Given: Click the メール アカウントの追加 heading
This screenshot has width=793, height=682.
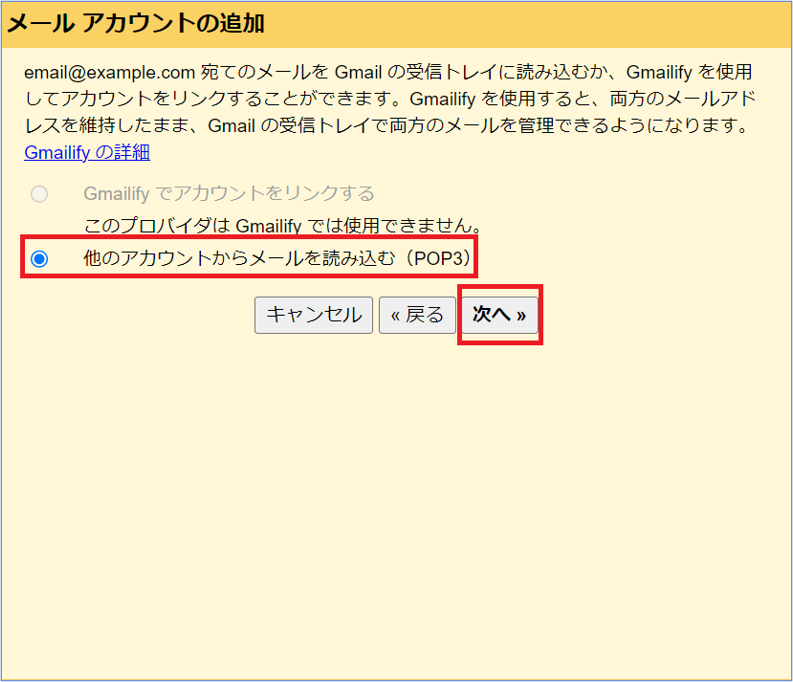Looking at the screenshot, I should (x=136, y=24).
